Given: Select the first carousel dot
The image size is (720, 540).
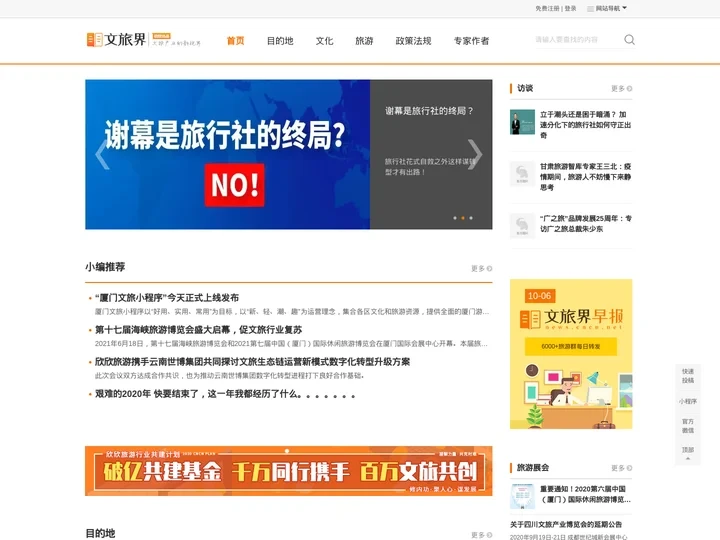Looking at the screenshot, I should coord(455,218).
